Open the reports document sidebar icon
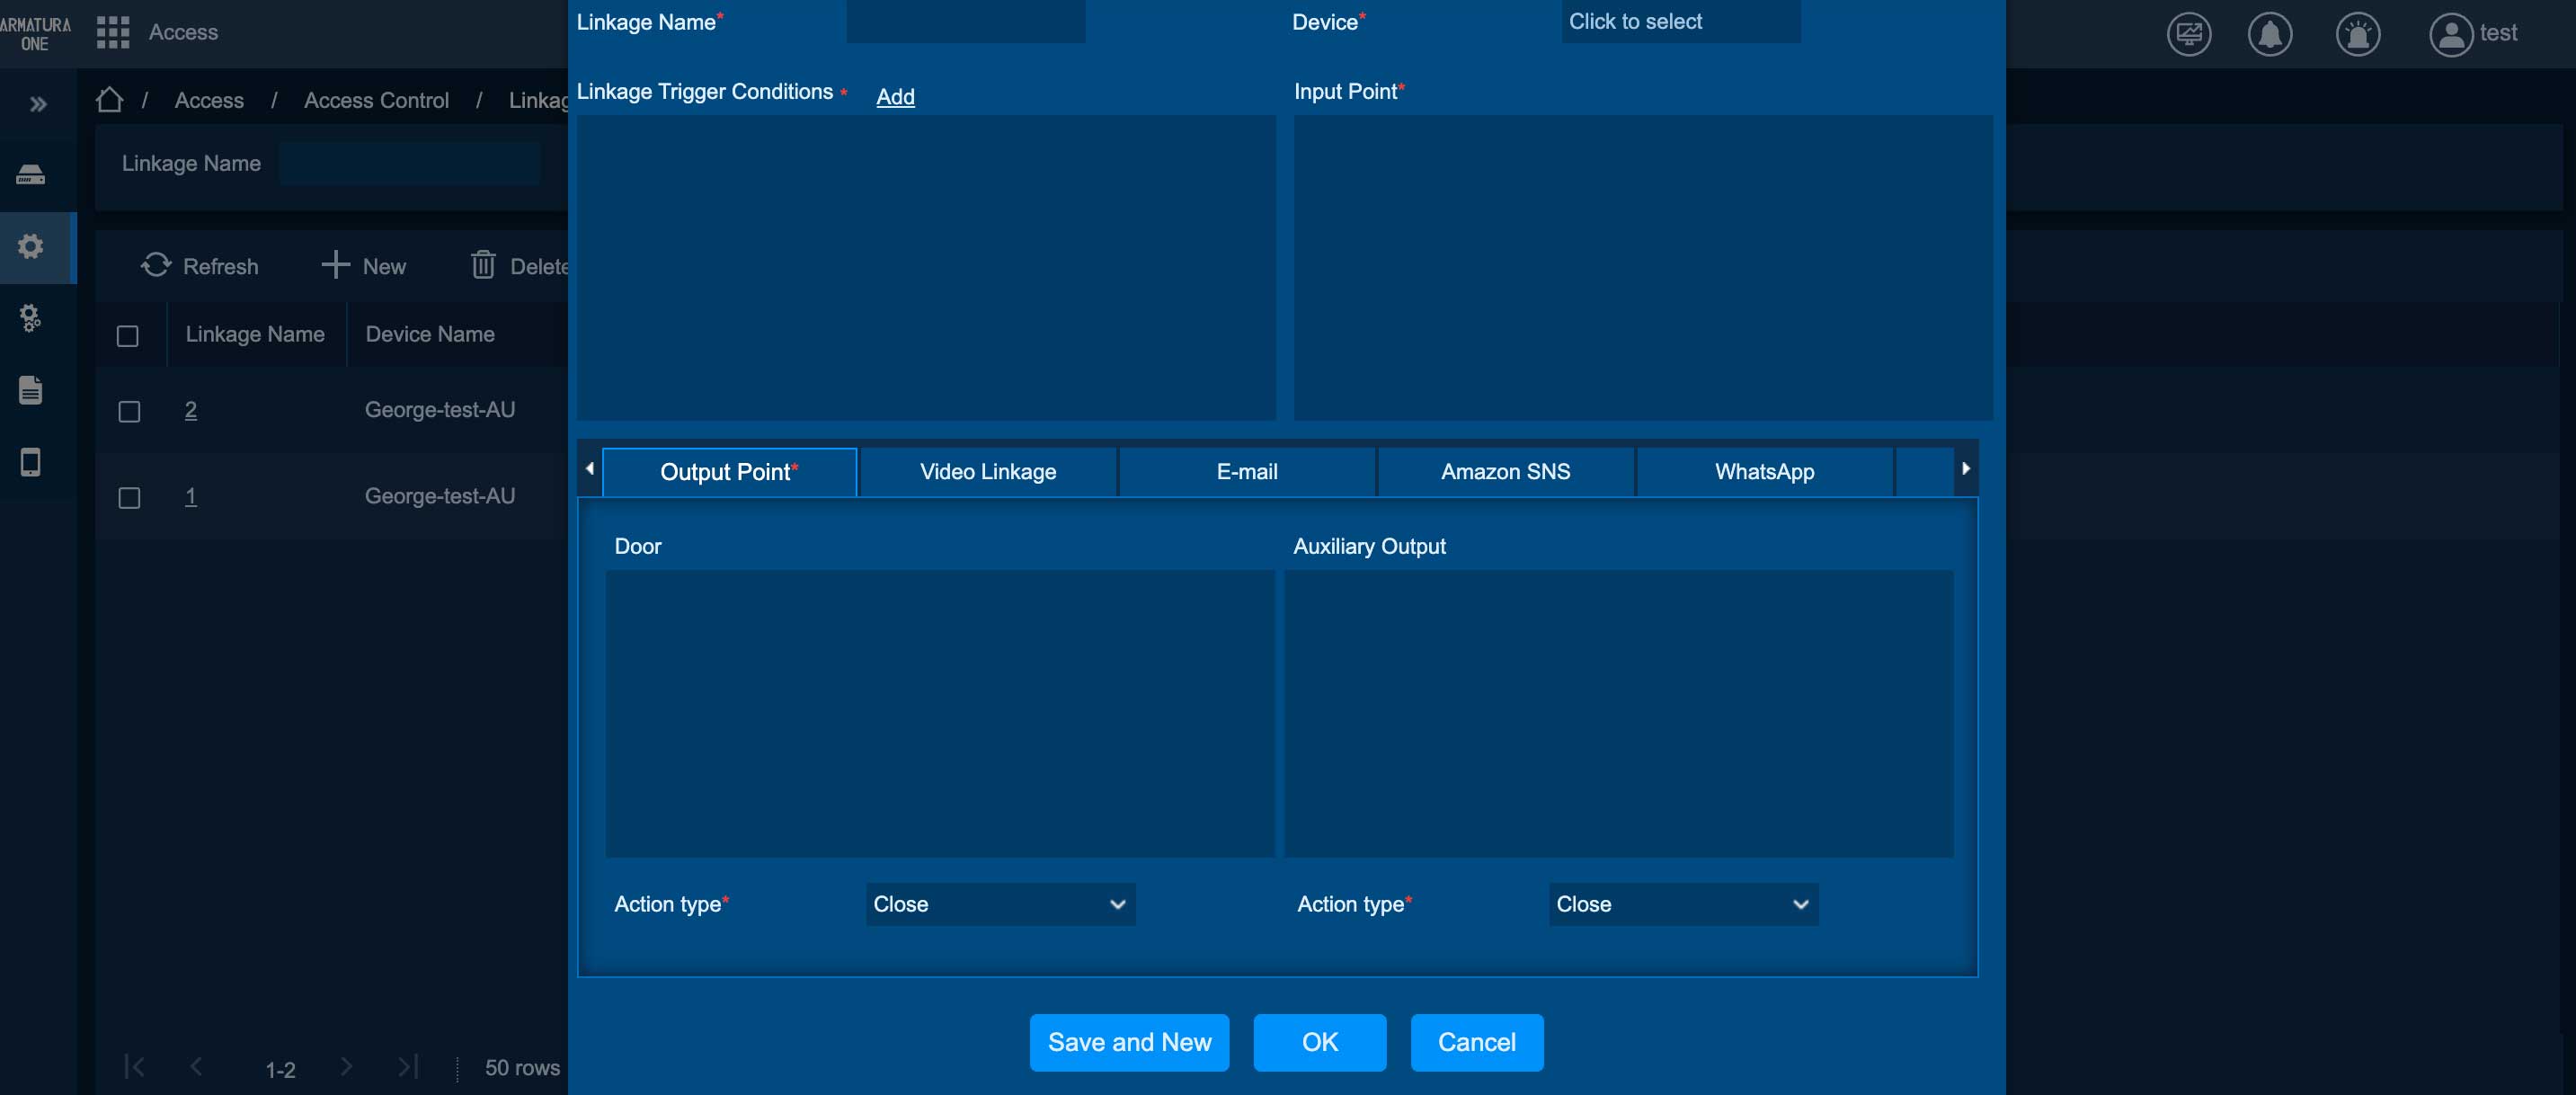Image resolution: width=2576 pixels, height=1095 pixels. 31,390
